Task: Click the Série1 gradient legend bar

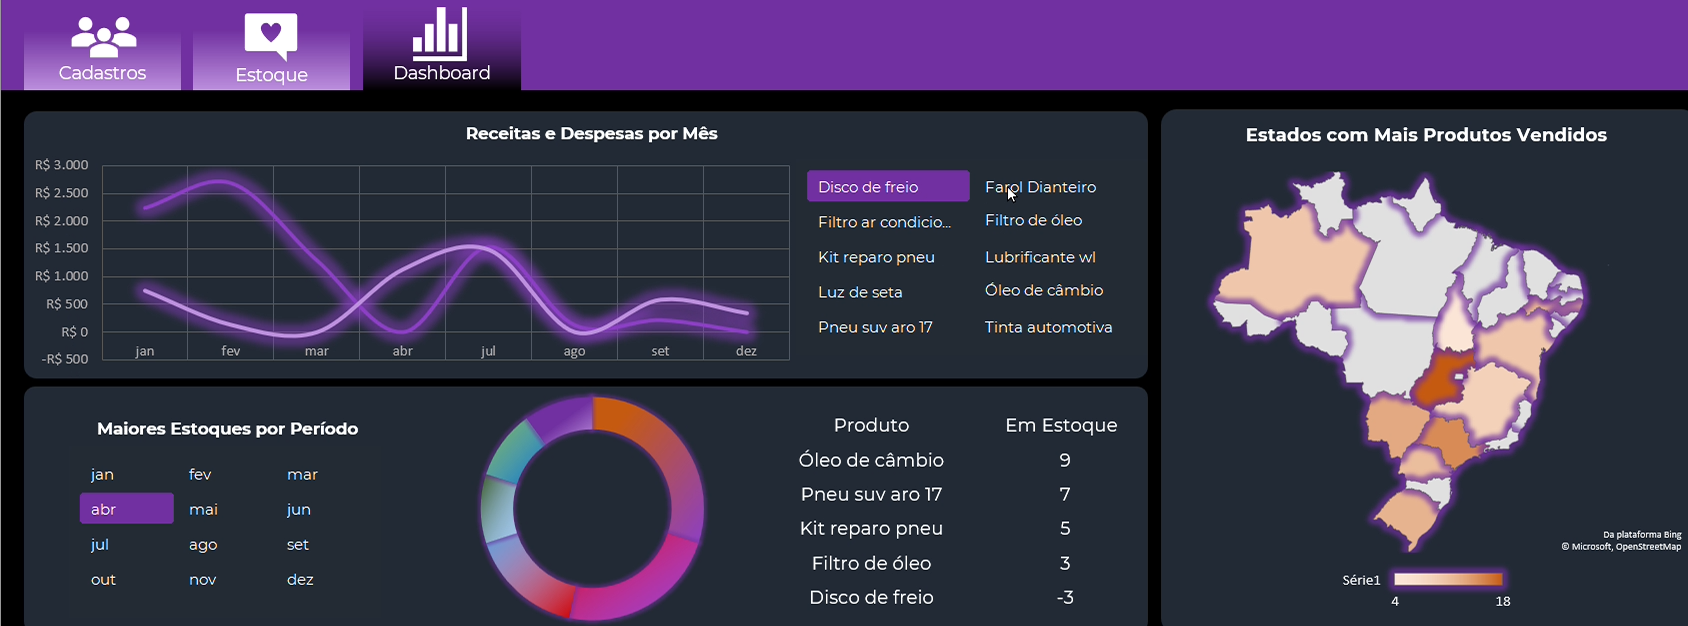Action: (1448, 579)
